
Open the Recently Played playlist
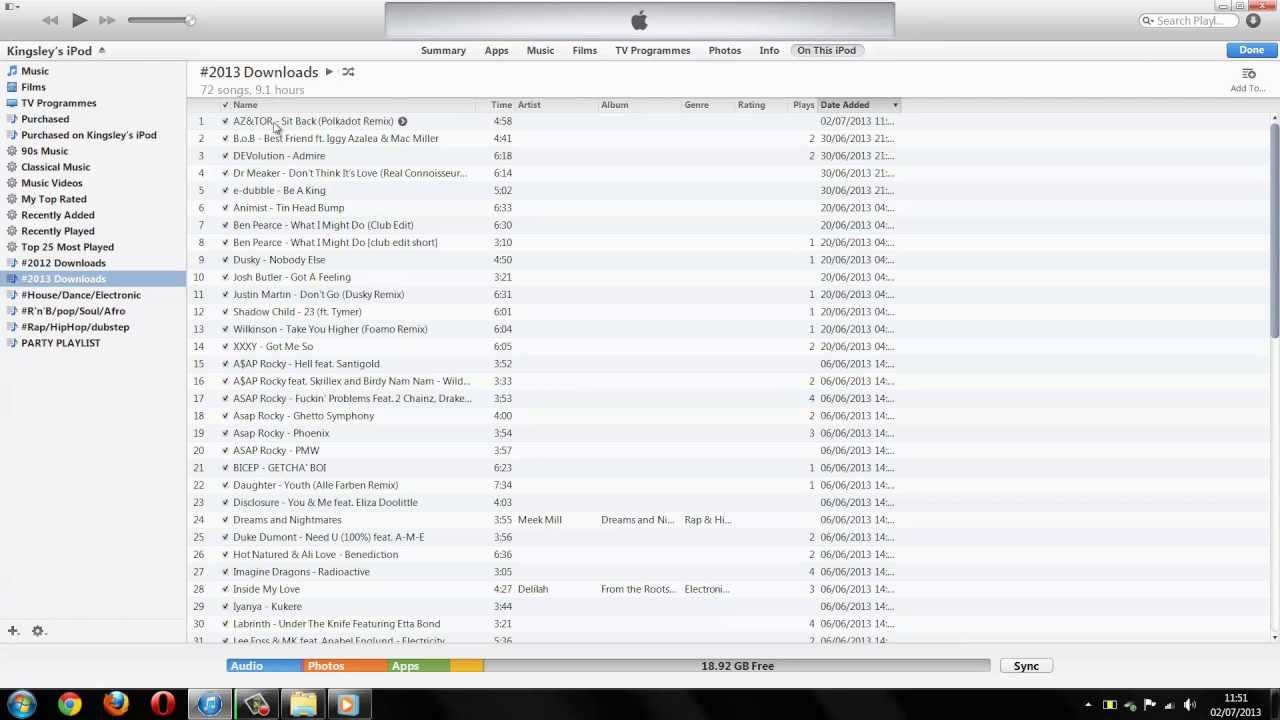[x=58, y=231]
